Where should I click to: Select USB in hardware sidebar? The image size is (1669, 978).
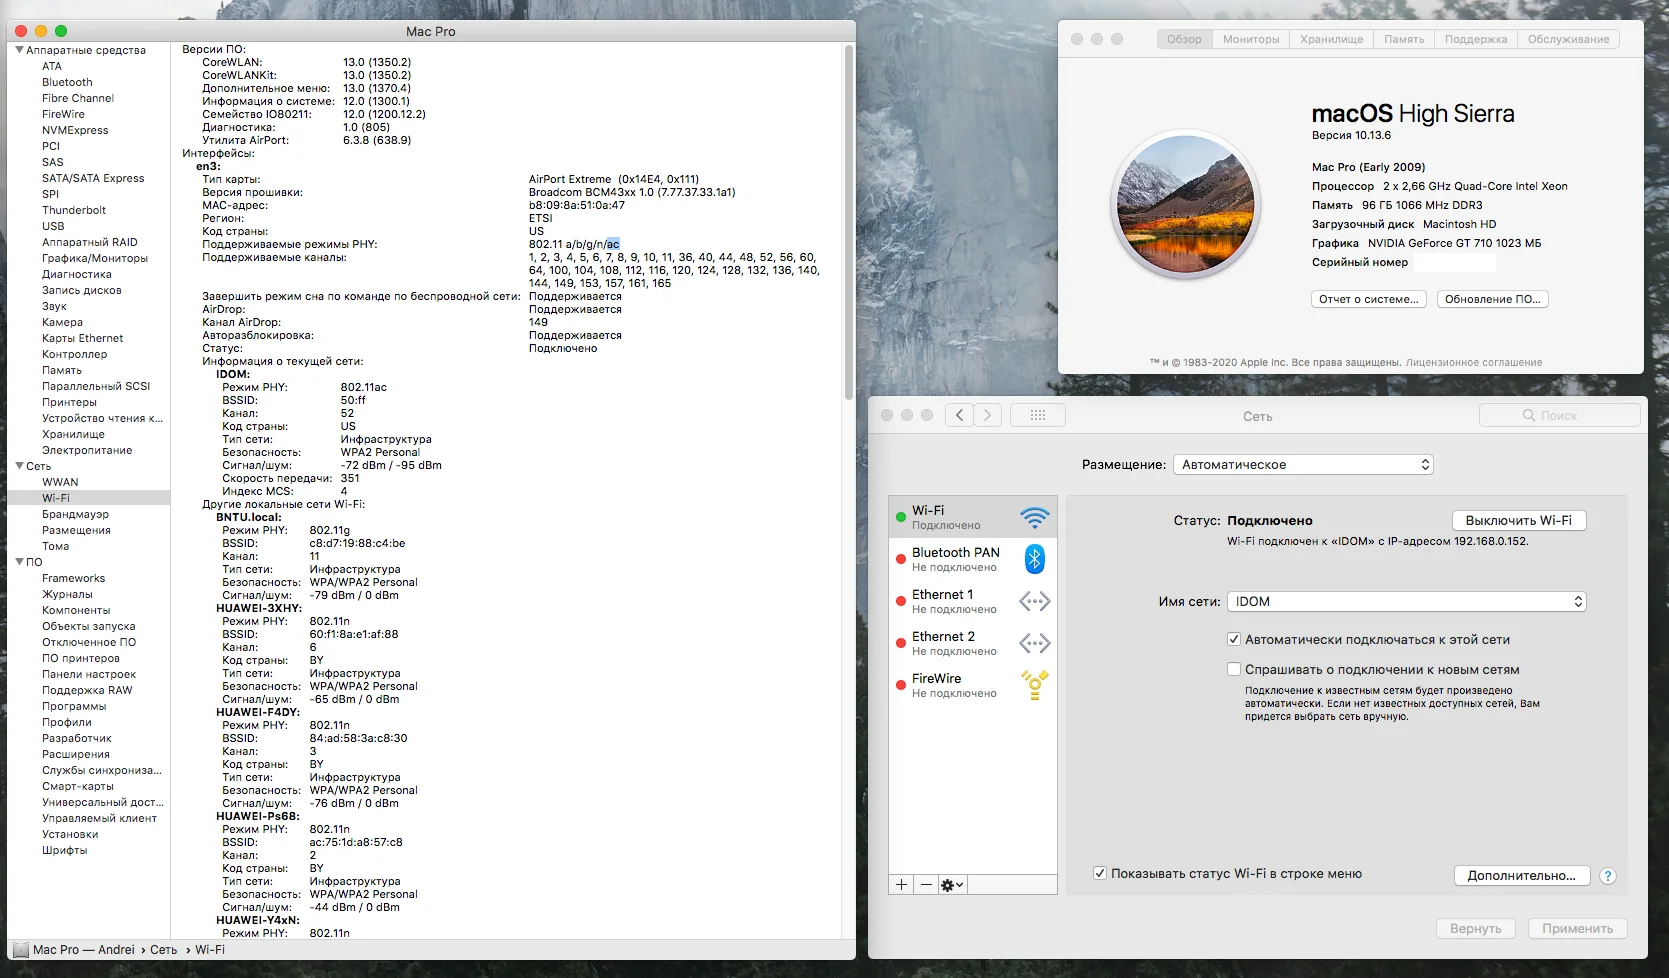click(53, 226)
